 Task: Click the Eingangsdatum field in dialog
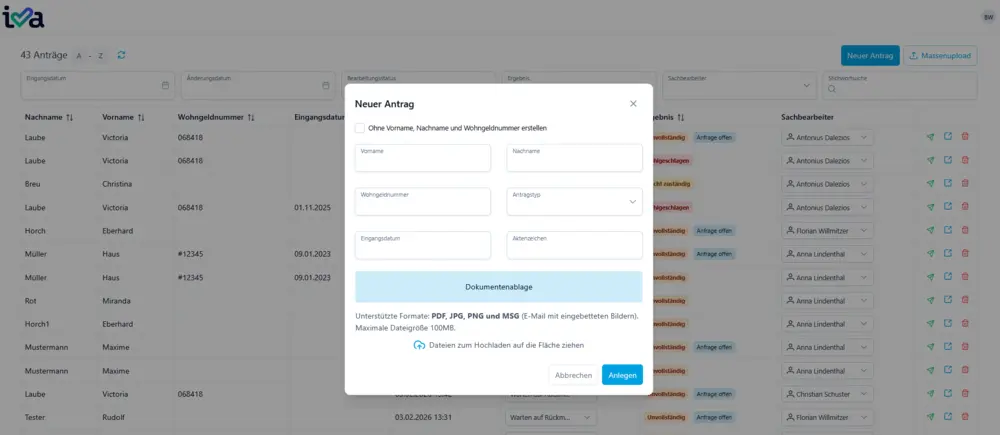tap(422, 246)
